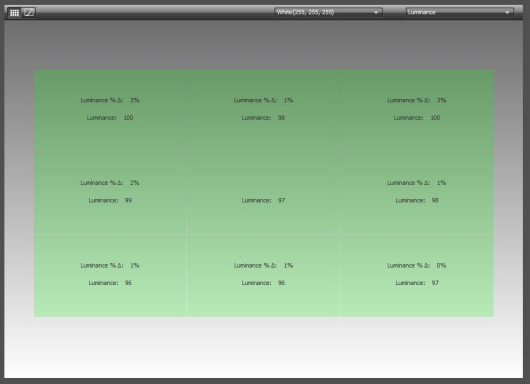
Task: Select the top-left cell with luminance 100
Action: tap(110, 111)
